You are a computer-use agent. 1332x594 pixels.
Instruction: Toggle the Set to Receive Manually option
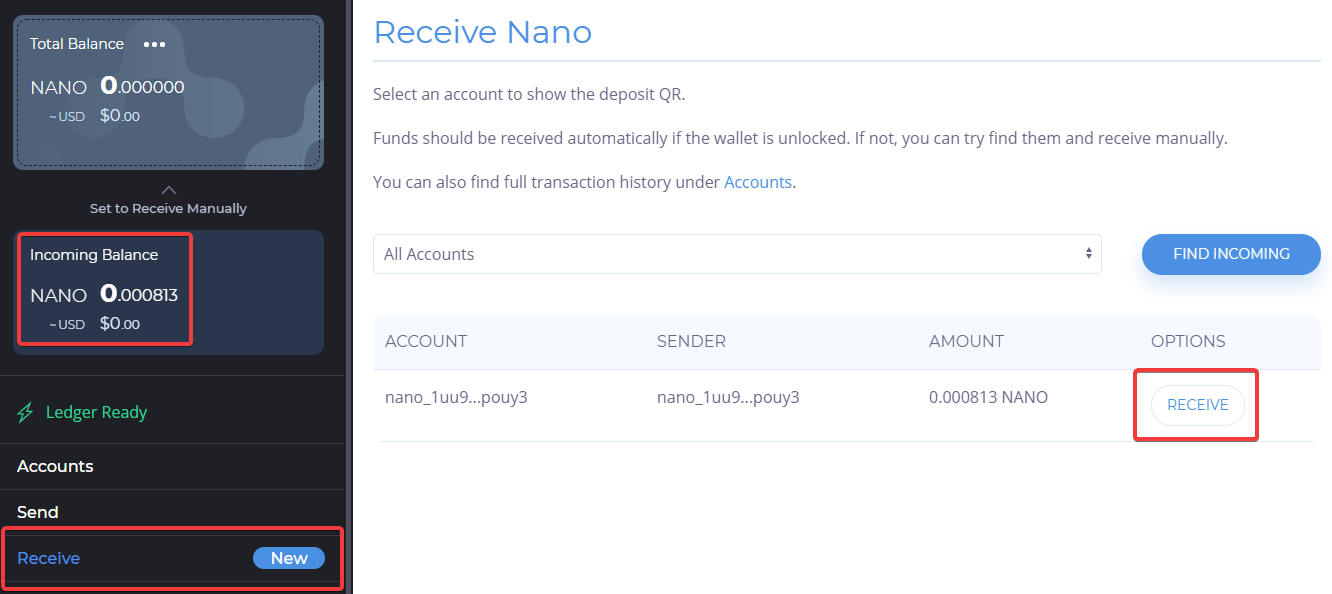click(168, 208)
